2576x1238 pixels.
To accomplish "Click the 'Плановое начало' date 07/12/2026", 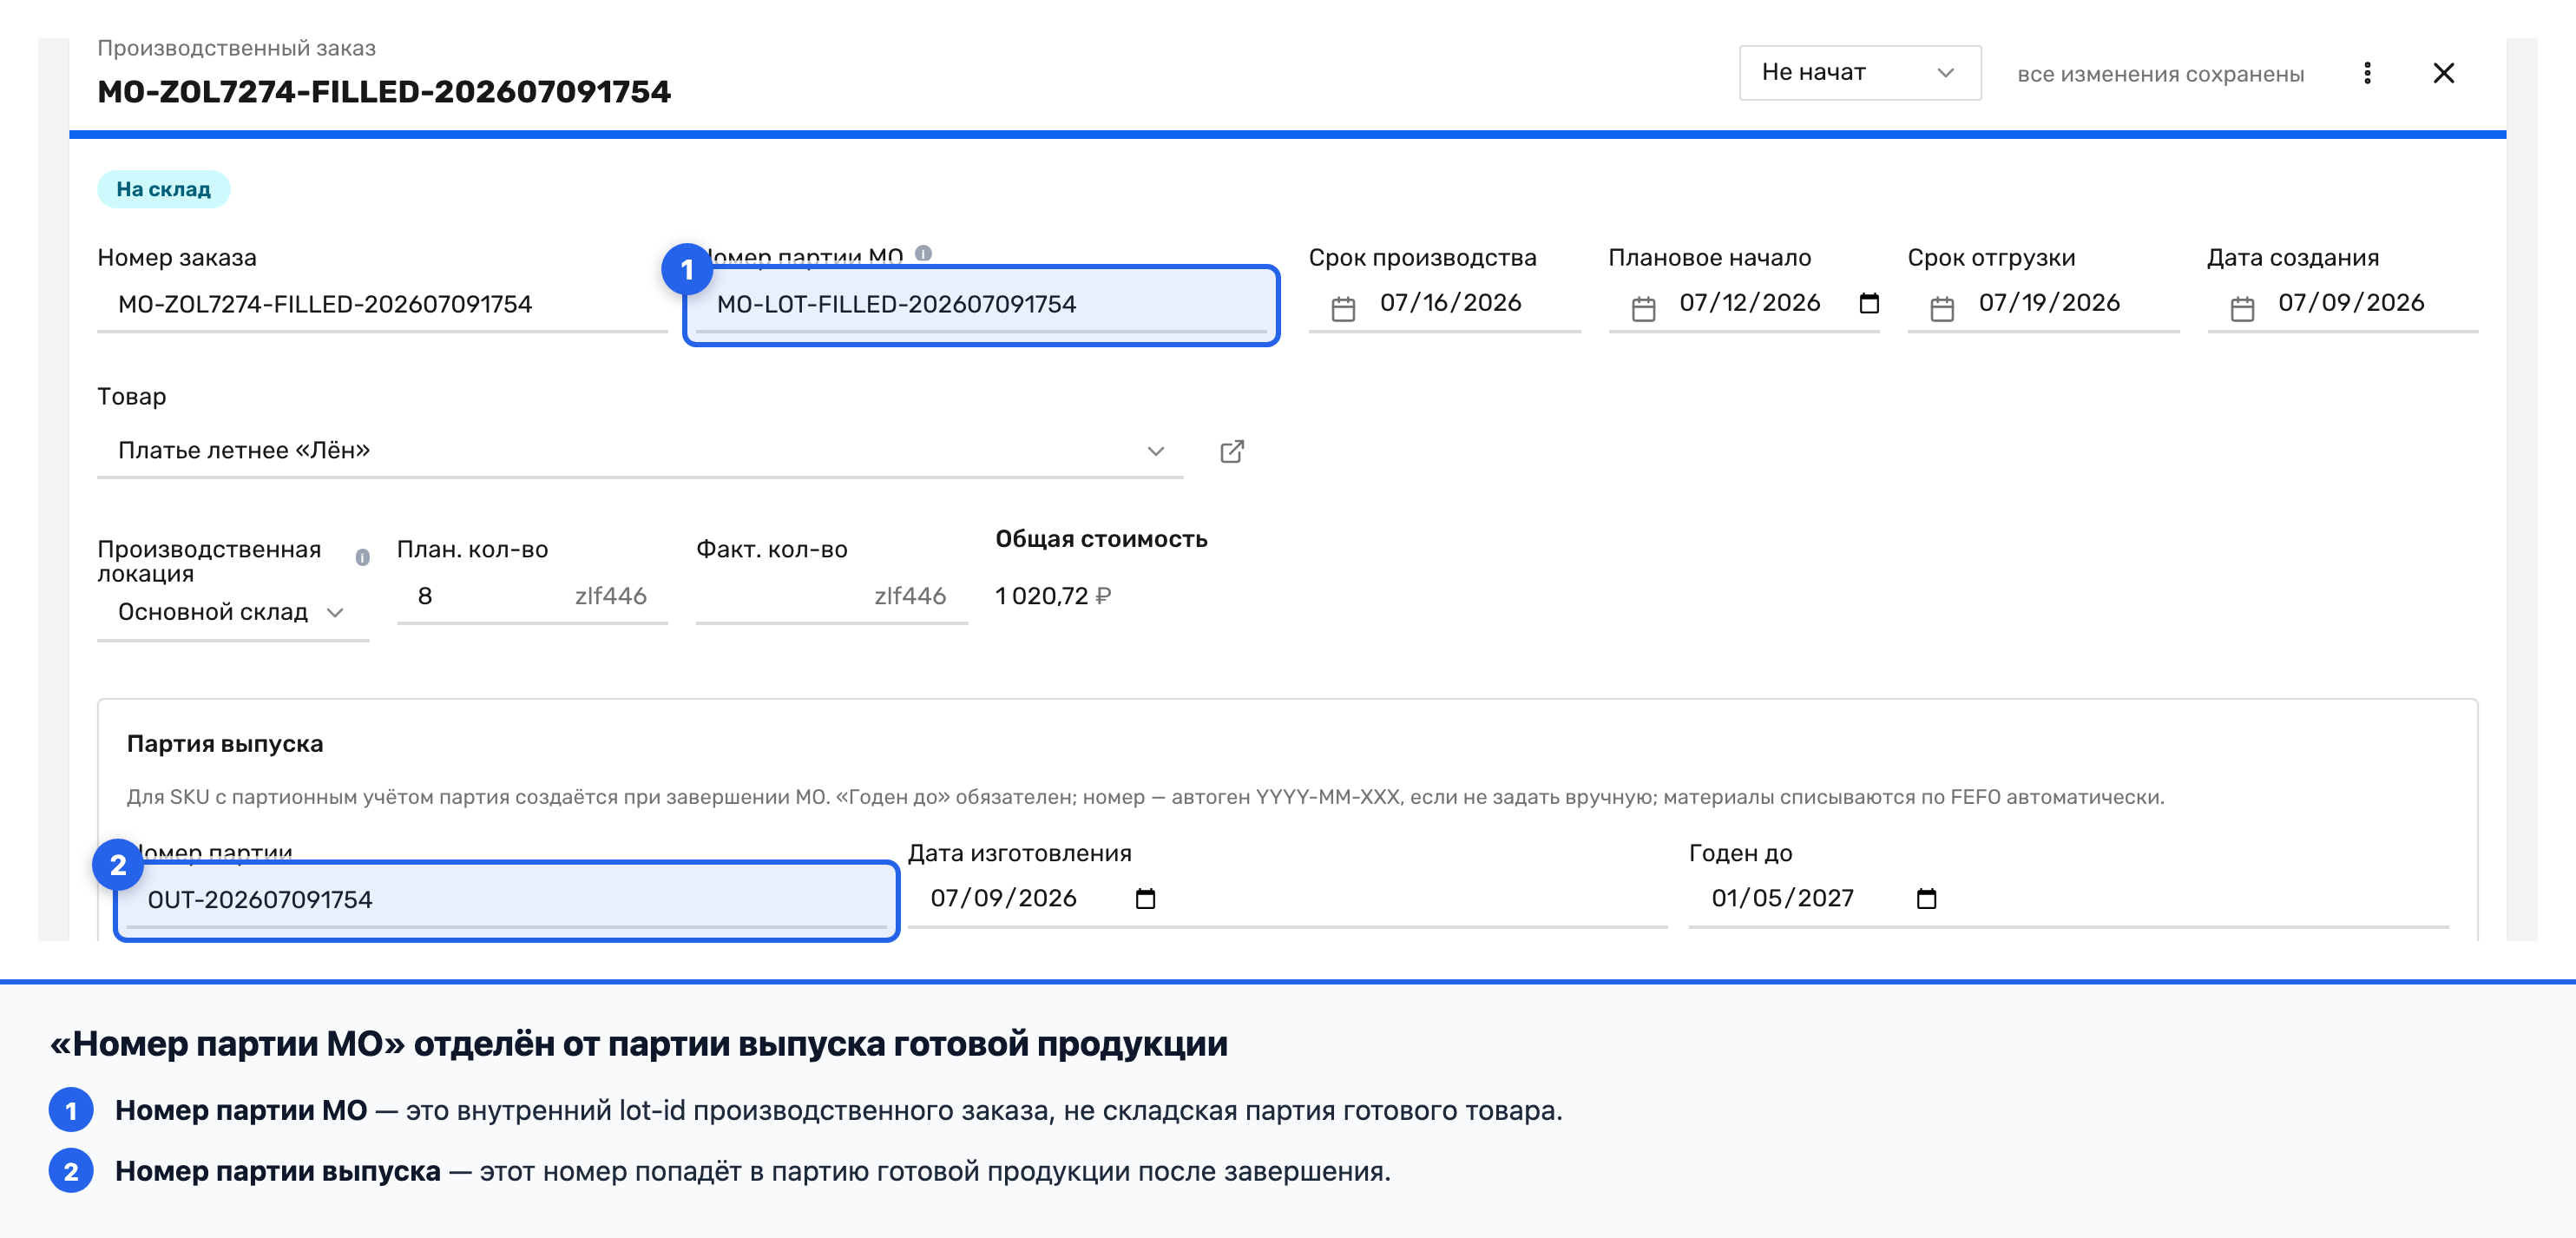I will tap(1749, 303).
